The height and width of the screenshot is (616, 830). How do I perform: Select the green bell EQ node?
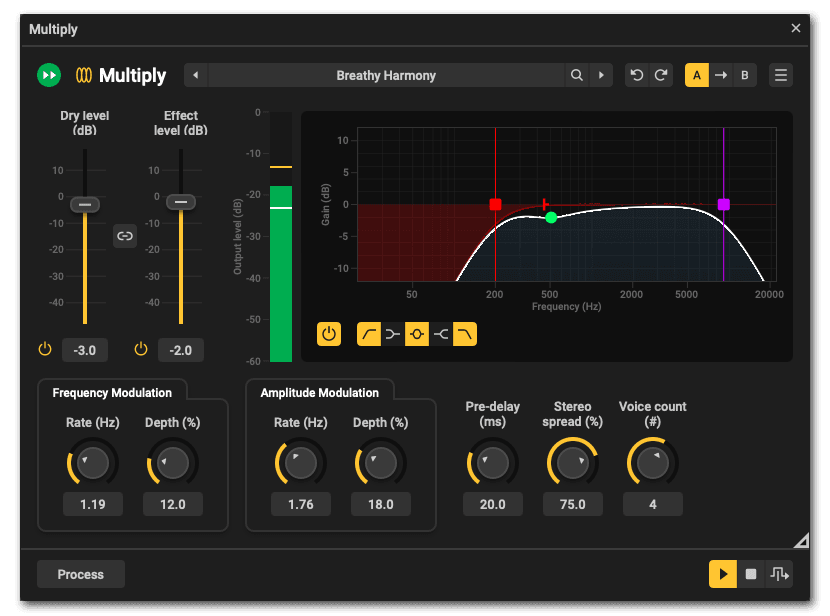pyautogui.click(x=551, y=218)
